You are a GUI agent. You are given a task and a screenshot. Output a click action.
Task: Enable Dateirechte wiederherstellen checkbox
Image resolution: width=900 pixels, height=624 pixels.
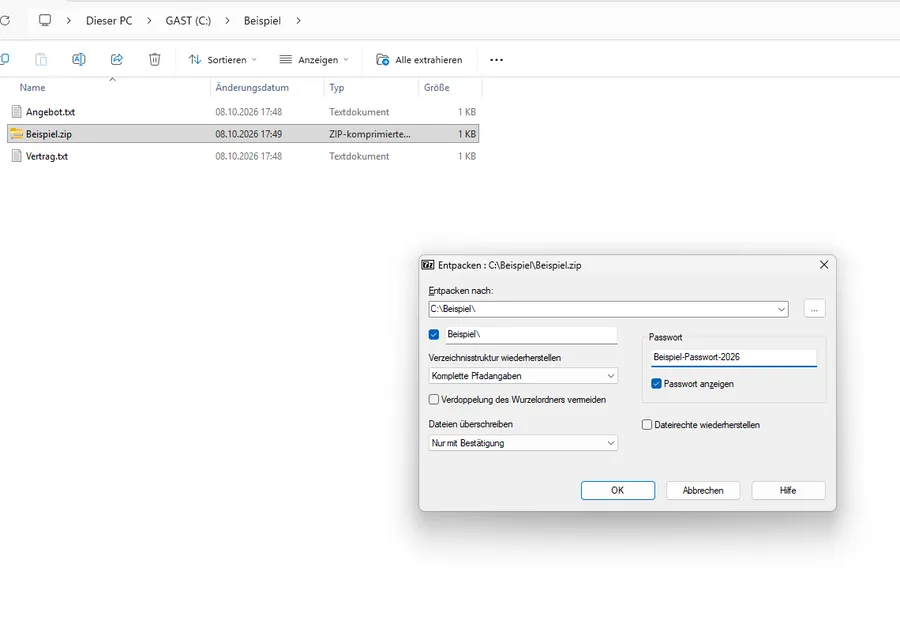pos(647,425)
